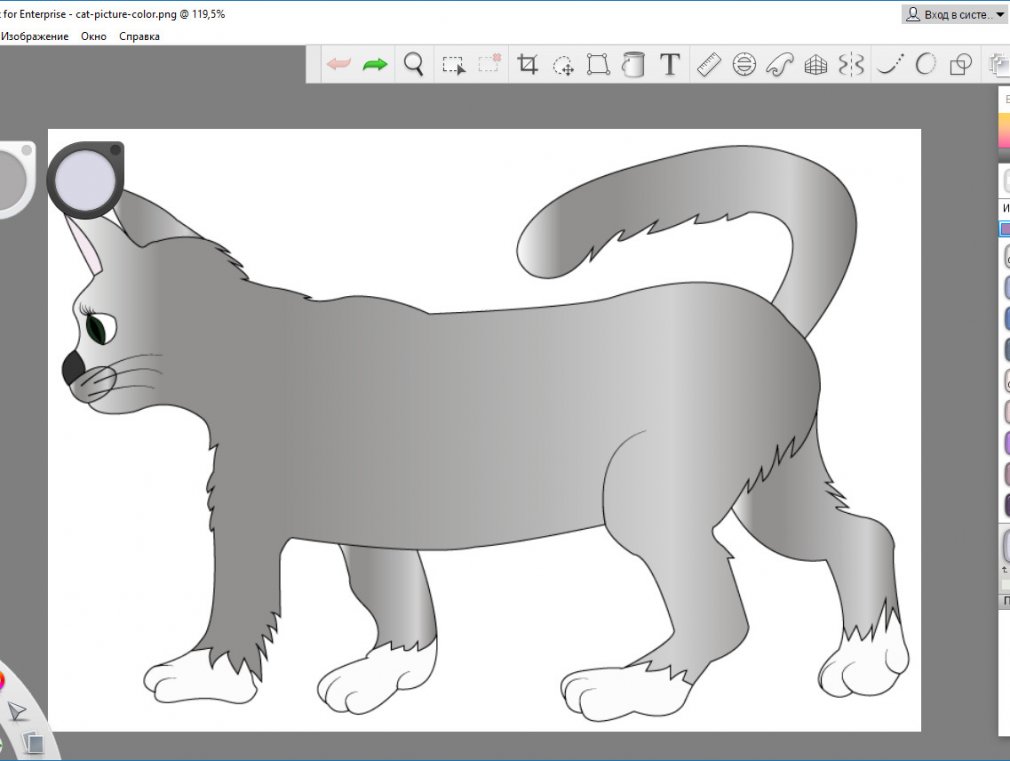Select the rectangular Selection tool
1010x761 pixels.
453,65
